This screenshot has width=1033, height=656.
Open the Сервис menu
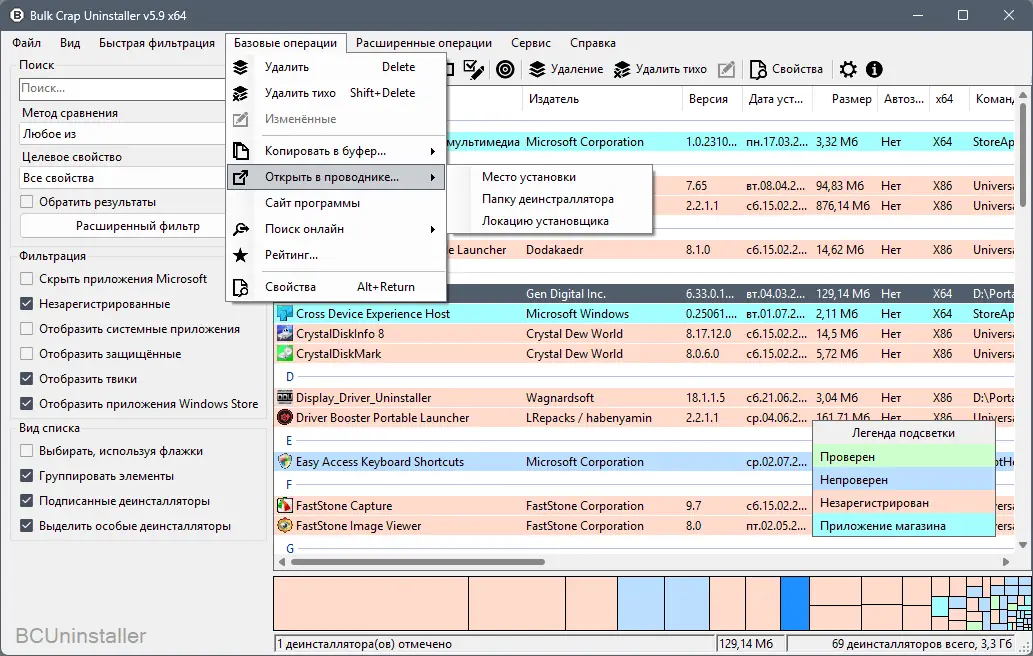point(531,43)
